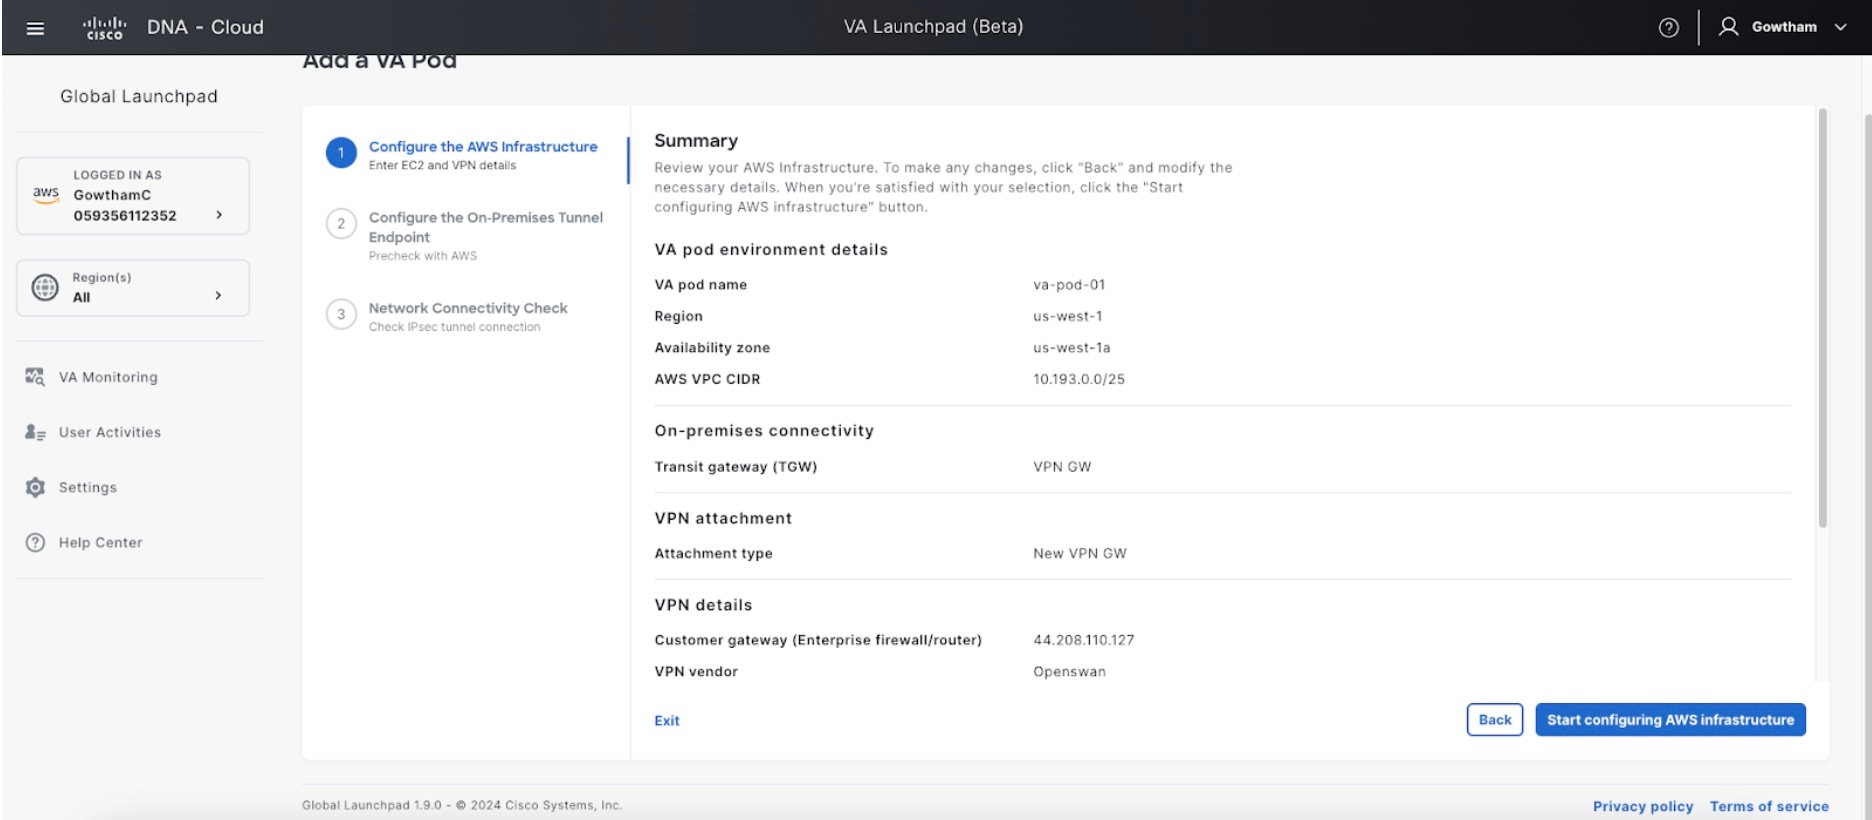1872x820 pixels.
Task: Select step 1 circle indicator
Action: click(x=341, y=153)
